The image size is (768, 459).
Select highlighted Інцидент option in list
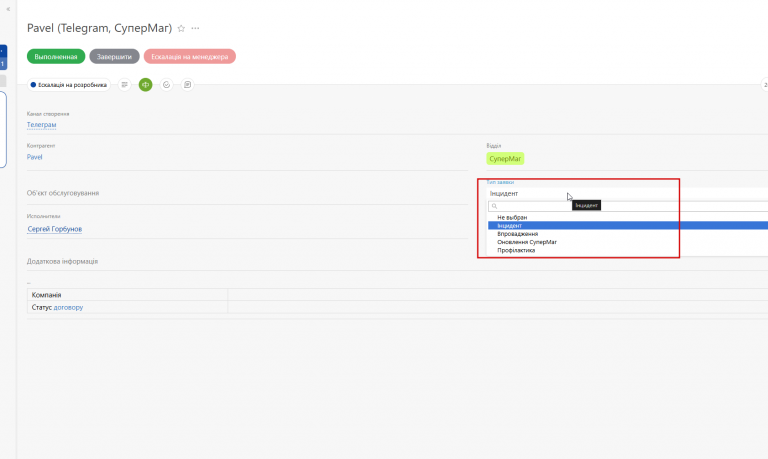(x=628, y=226)
